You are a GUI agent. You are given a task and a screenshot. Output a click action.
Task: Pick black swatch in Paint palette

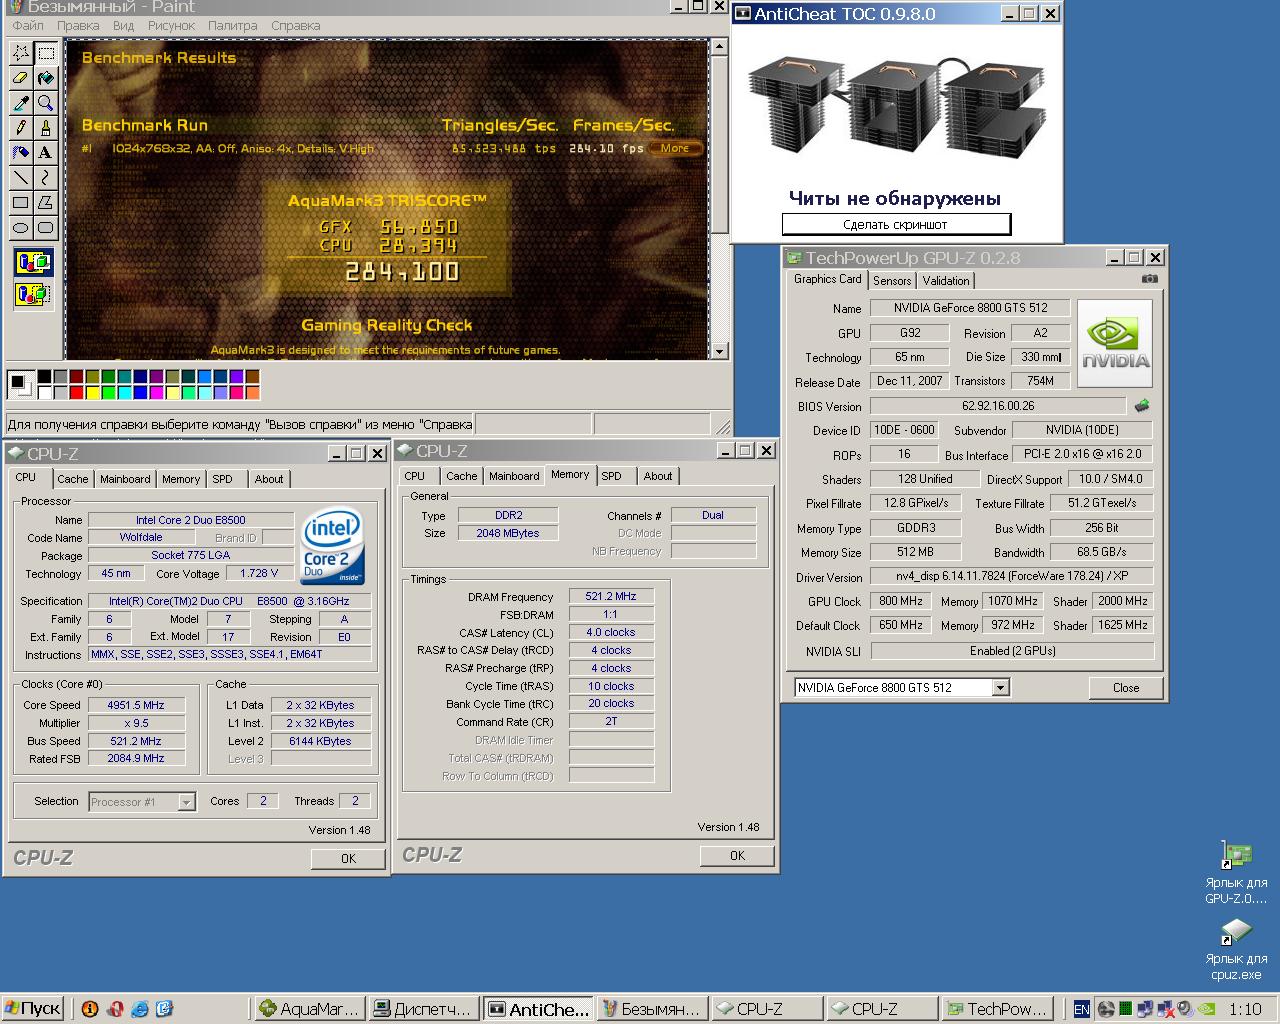coord(45,377)
